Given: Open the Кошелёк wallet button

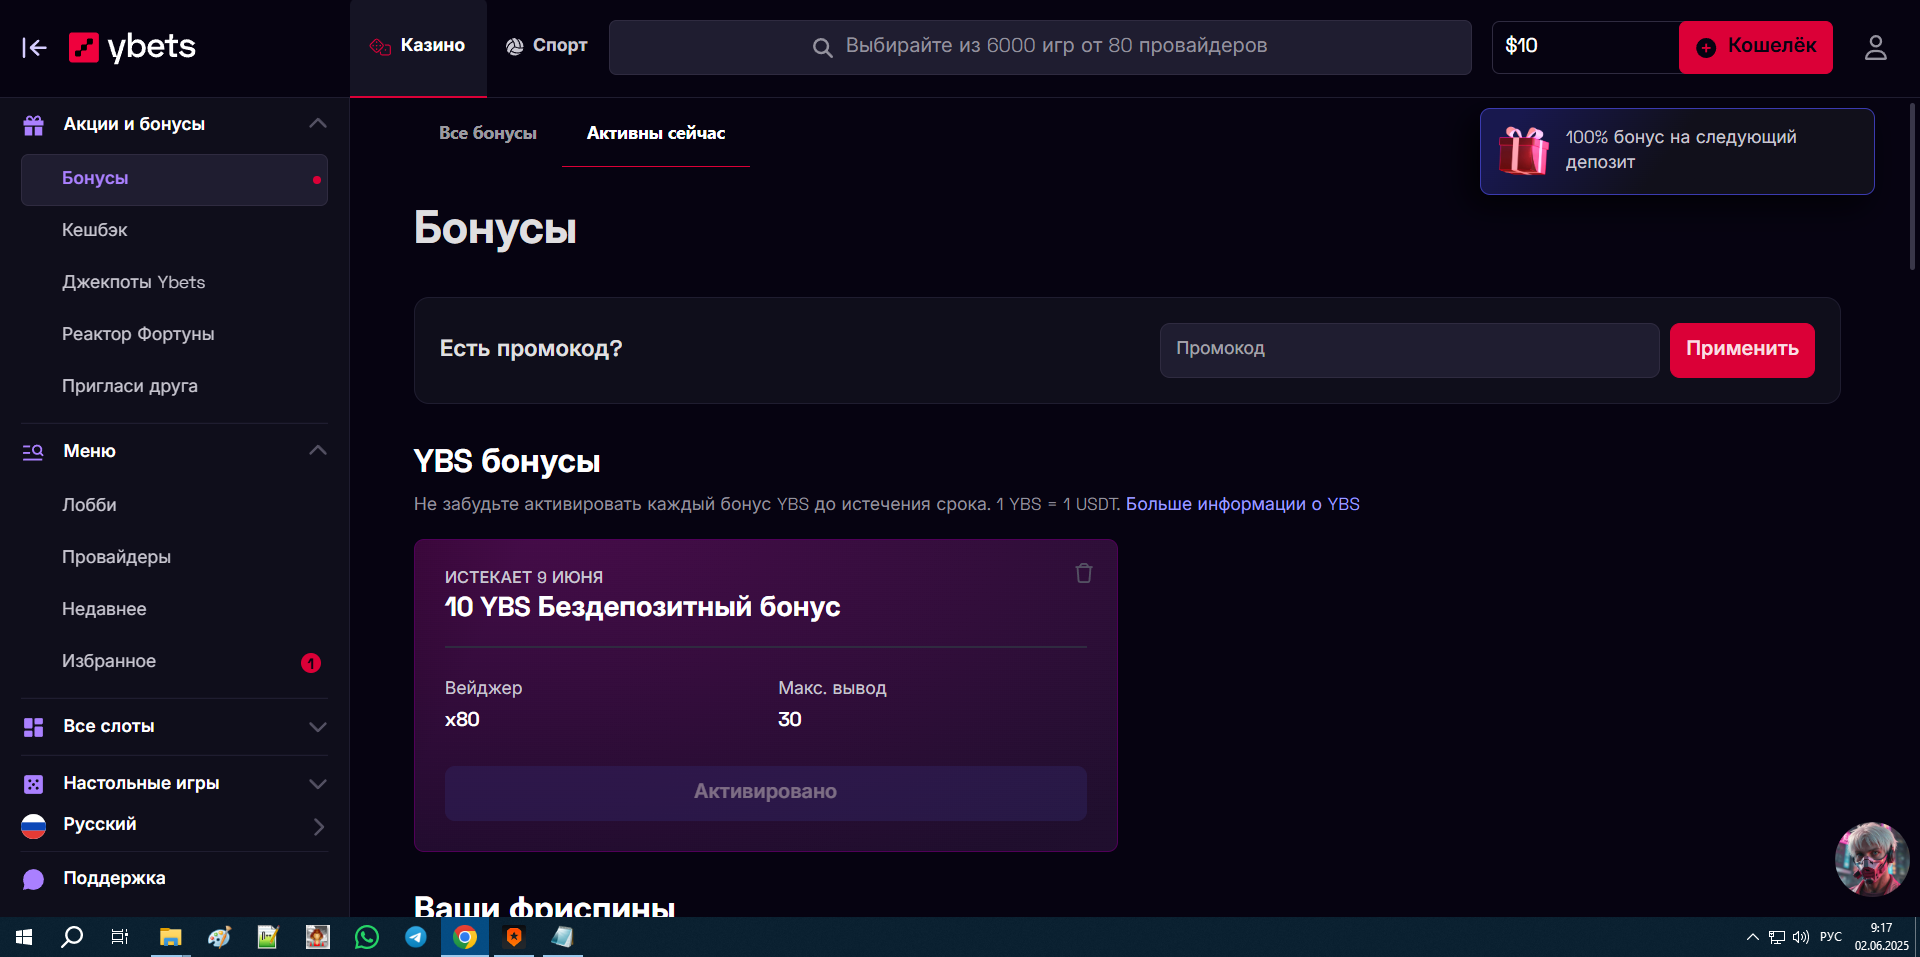Looking at the screenshot, I should pyautogui.click(x=1755, y=47).
